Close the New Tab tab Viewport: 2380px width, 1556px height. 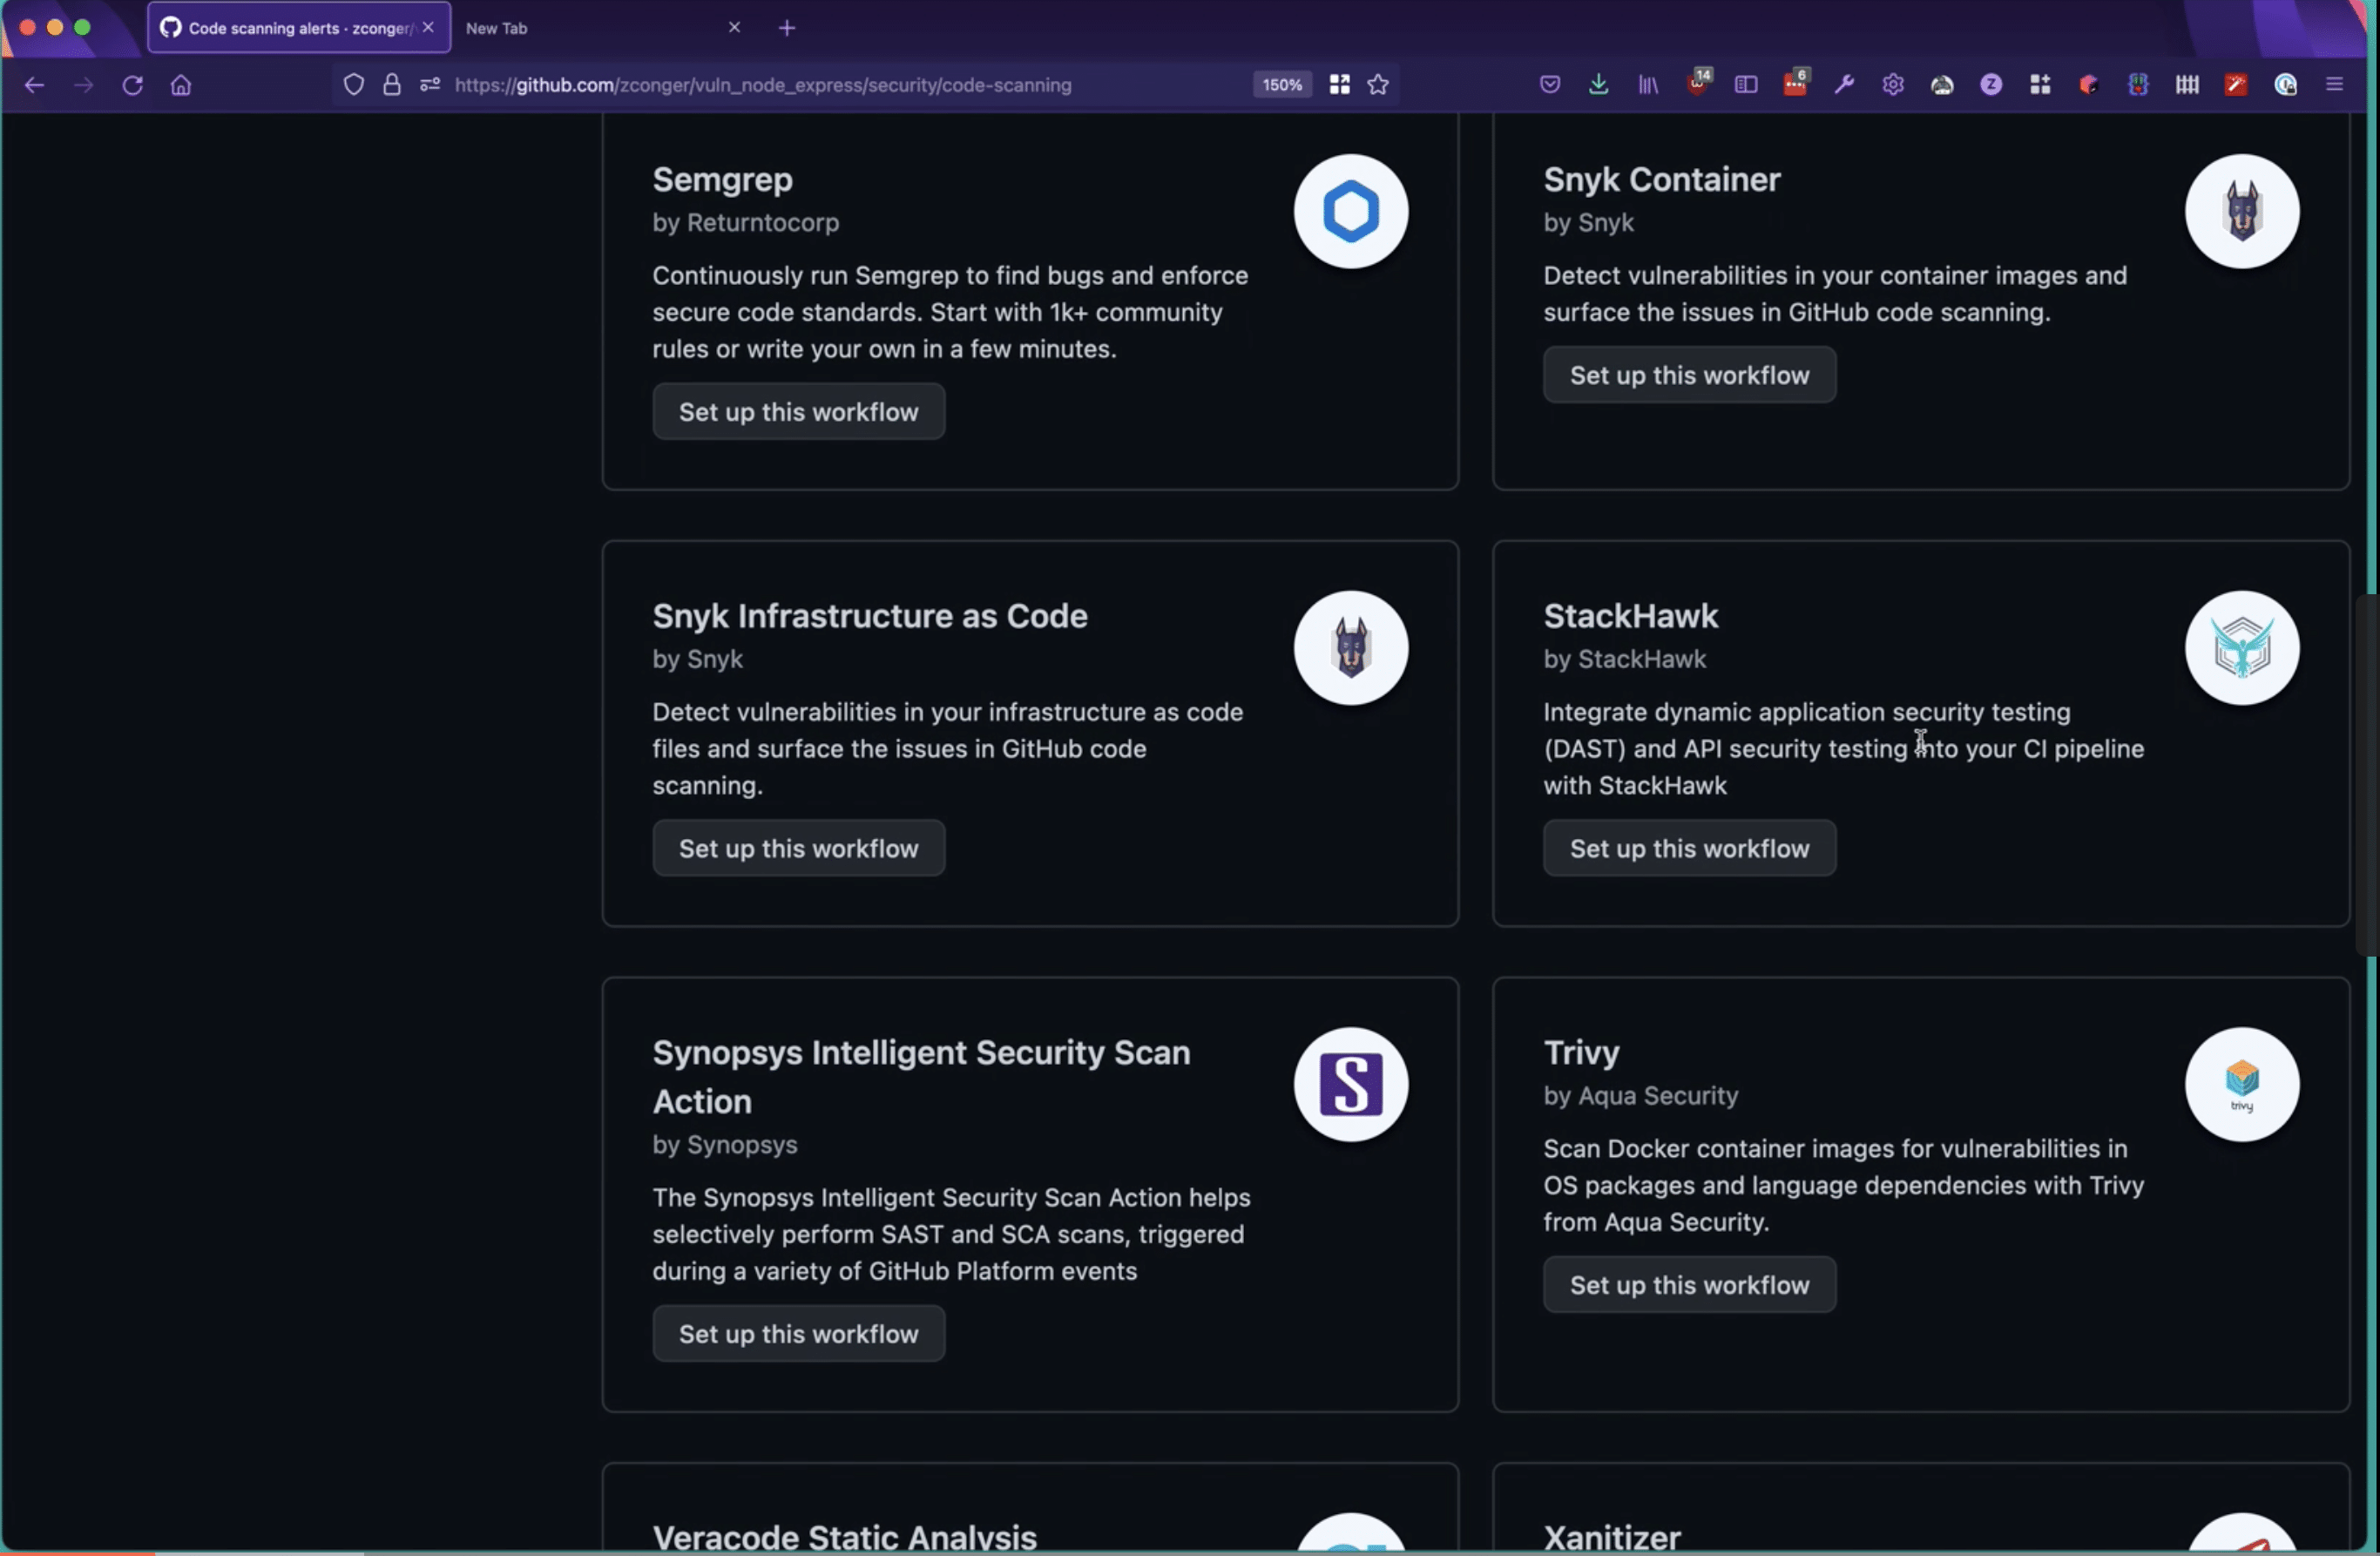[x=735, y=28]
